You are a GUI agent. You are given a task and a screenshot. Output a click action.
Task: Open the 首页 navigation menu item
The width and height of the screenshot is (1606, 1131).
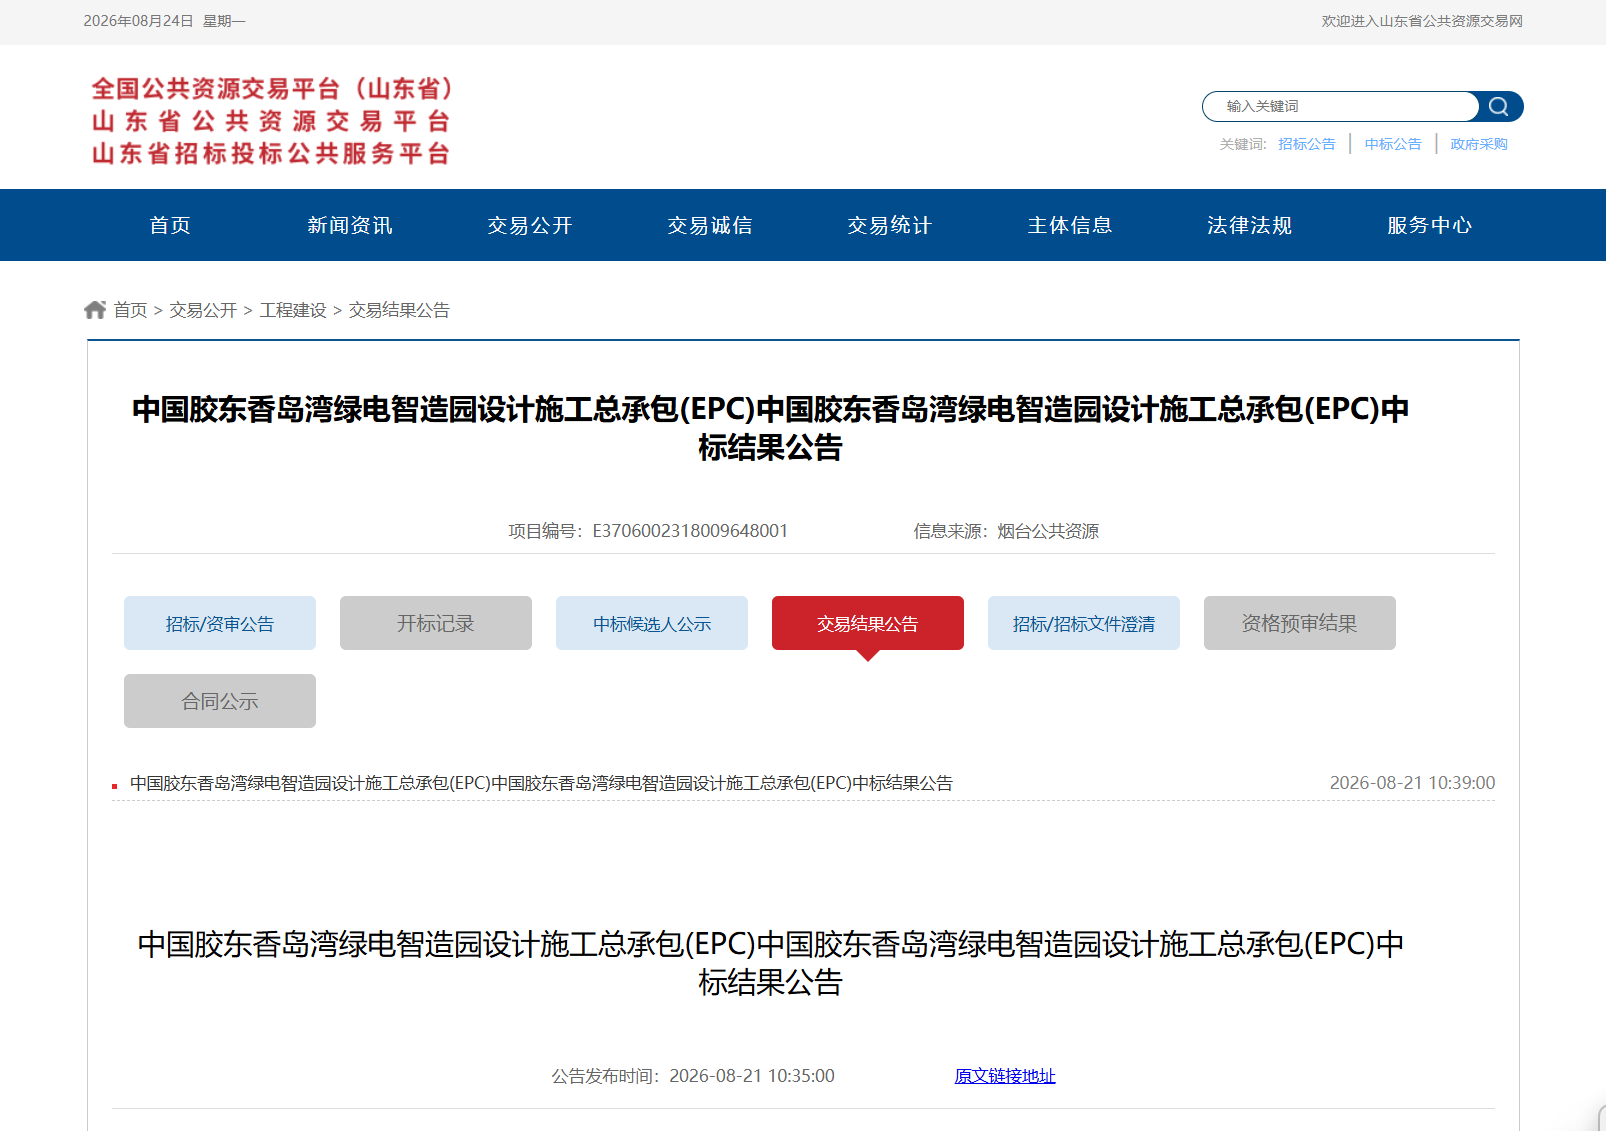[170, 225]
